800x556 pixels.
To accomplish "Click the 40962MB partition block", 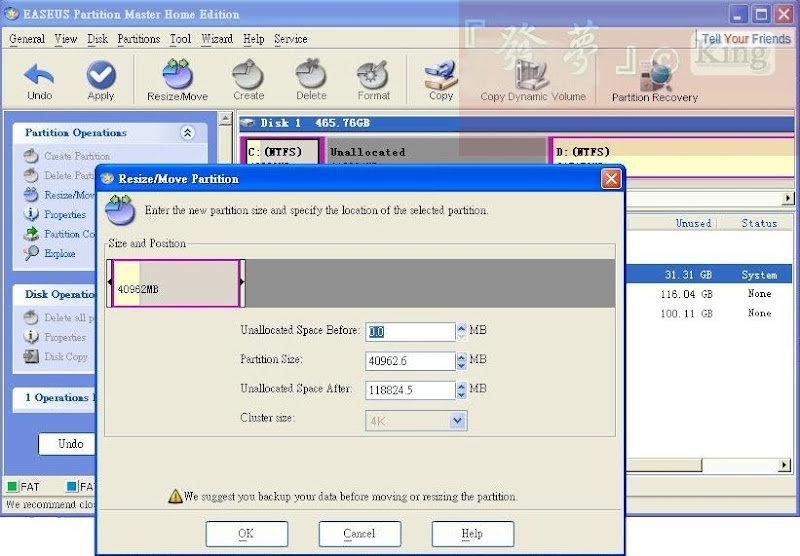I will click(176, 283).
